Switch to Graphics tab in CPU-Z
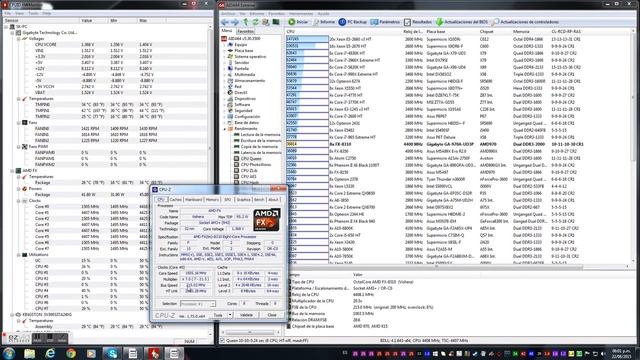Screen dimensions: 640x360 point(243,200)
